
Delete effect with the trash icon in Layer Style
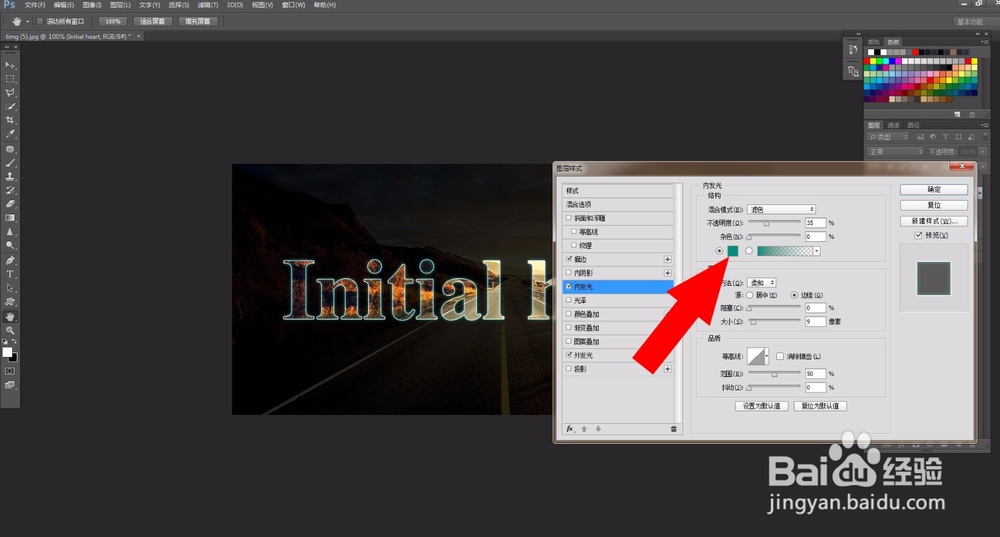point(673,429)
